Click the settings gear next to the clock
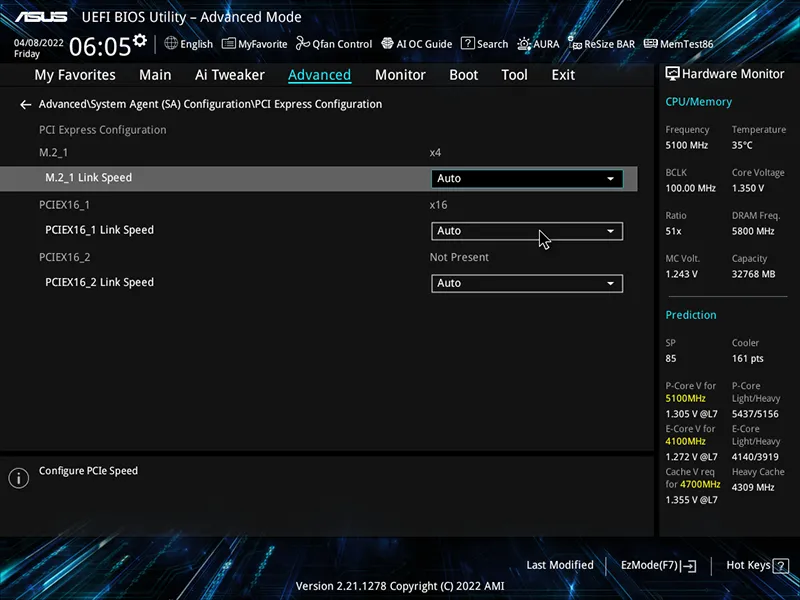Viewport: 800px width, 600px height. click(x=140, y=40)
